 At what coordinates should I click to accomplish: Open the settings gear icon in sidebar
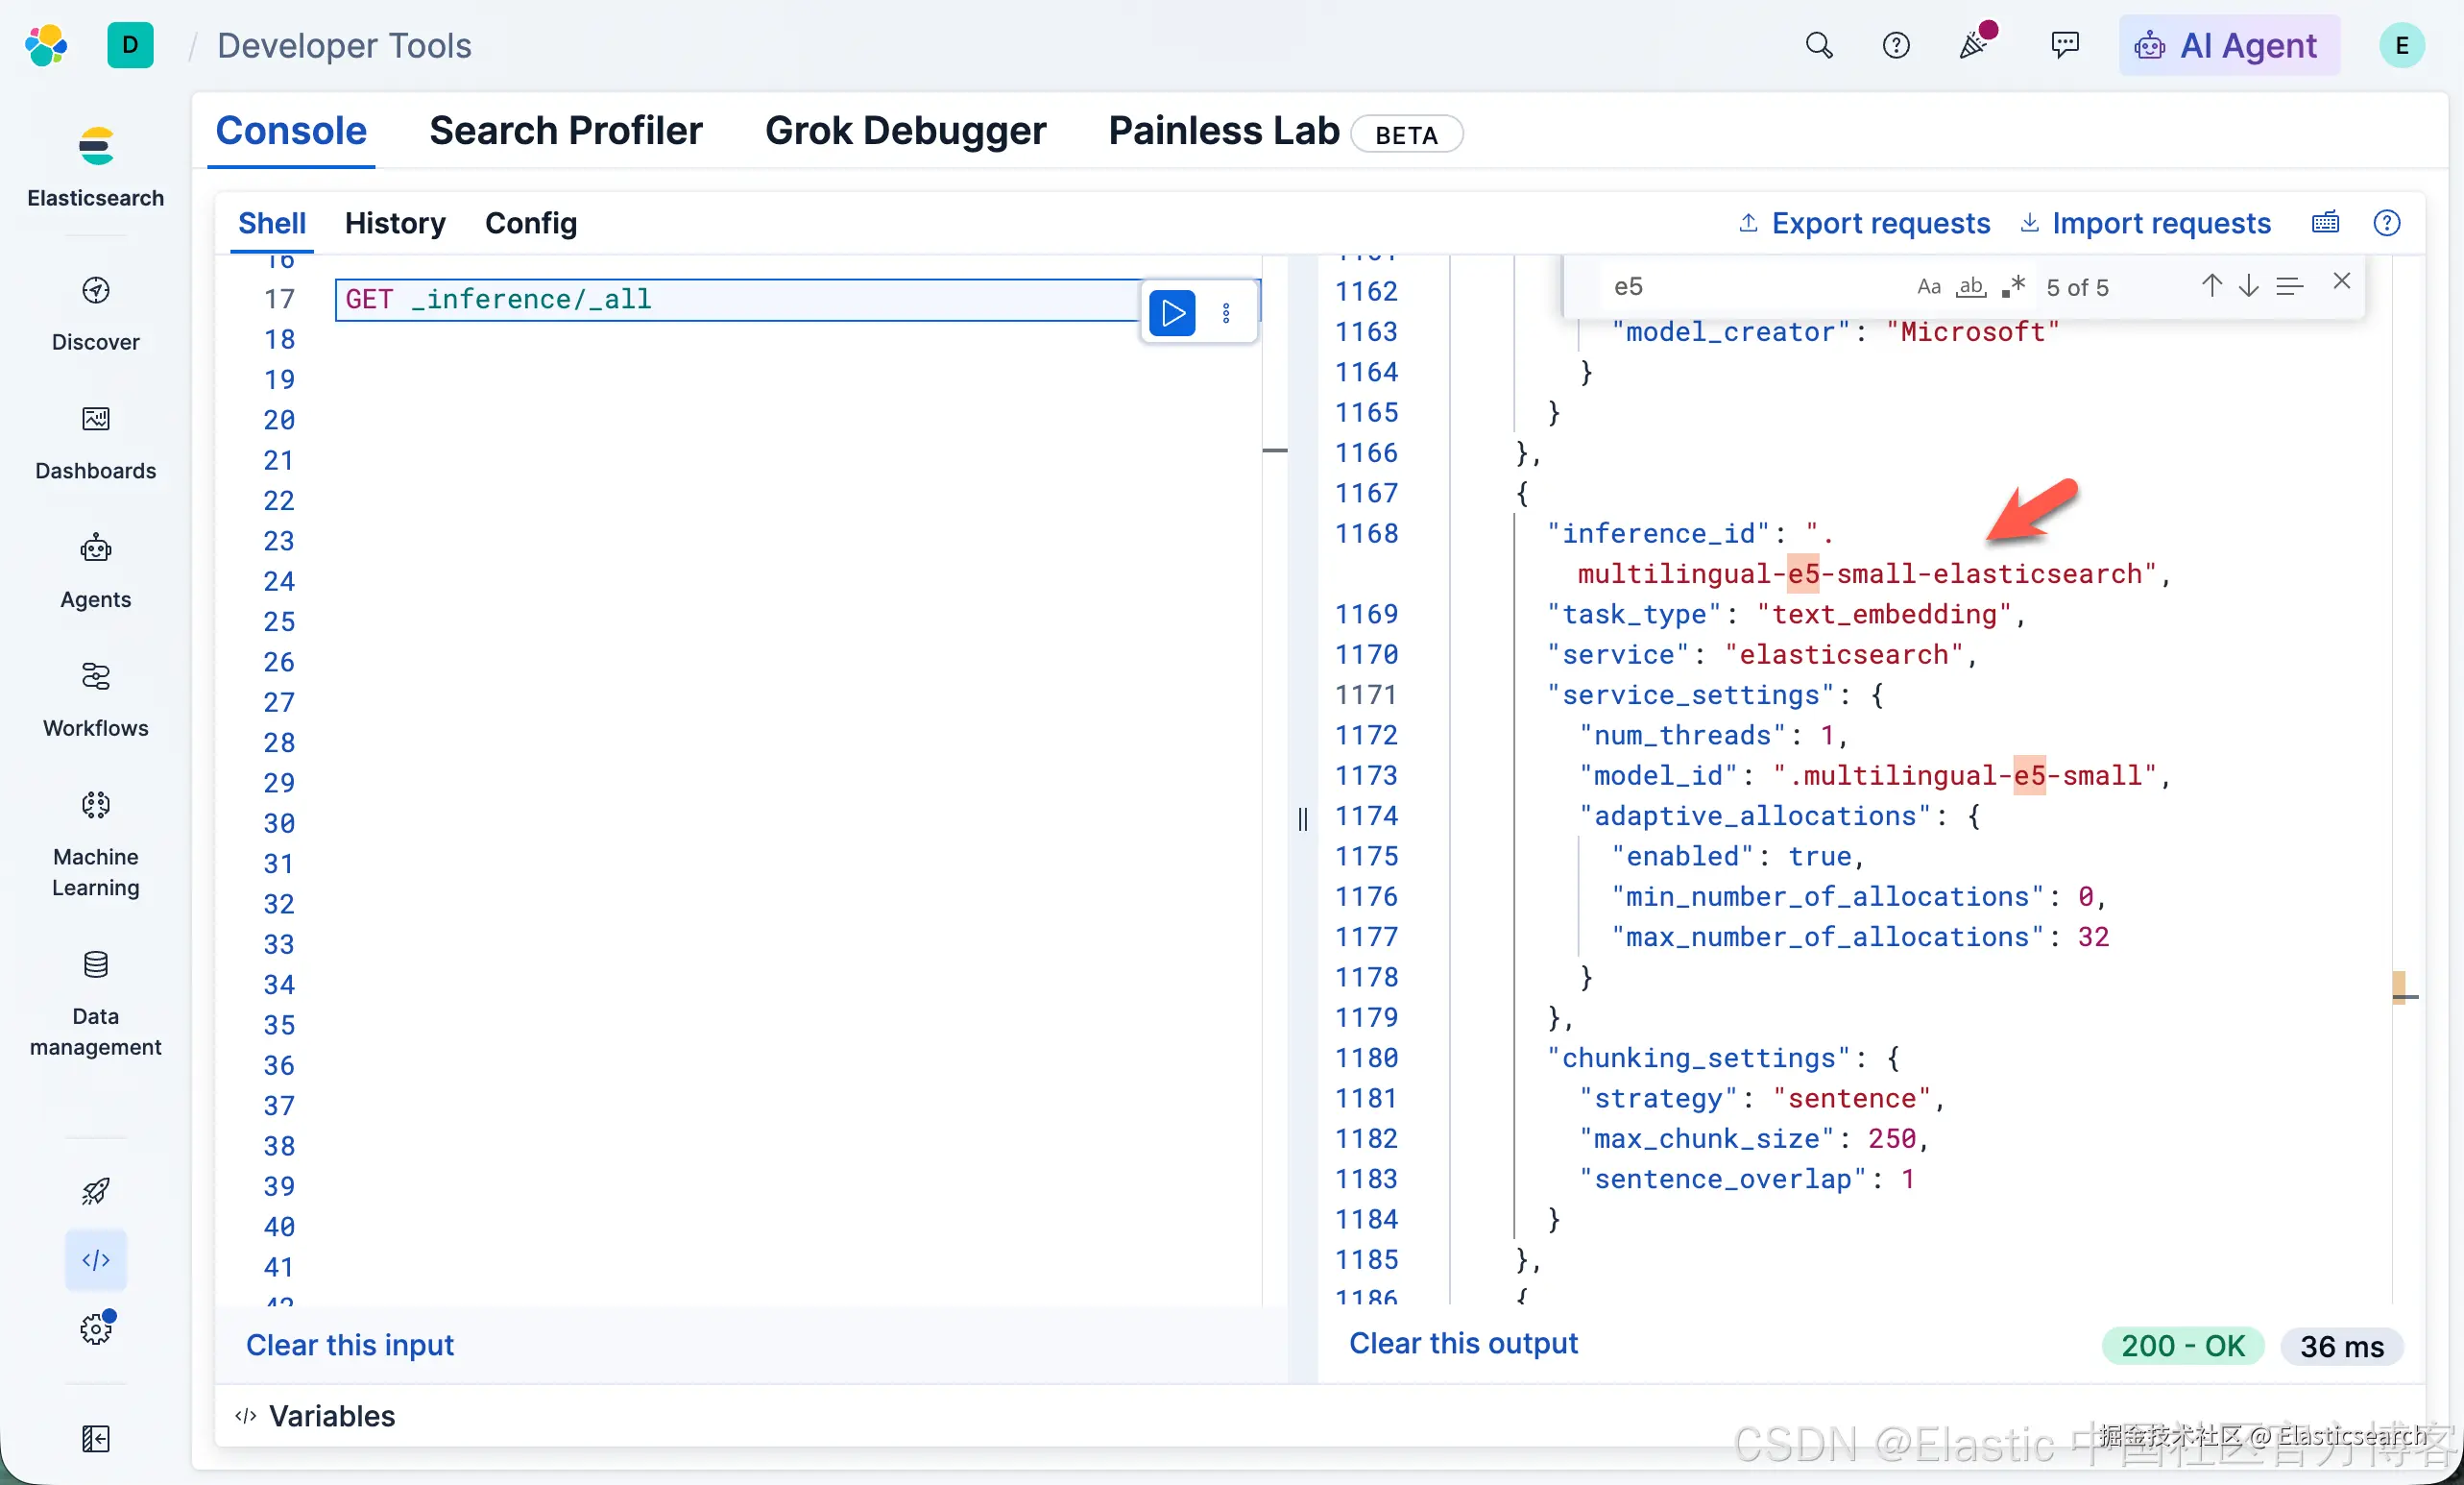(96, 1329)
